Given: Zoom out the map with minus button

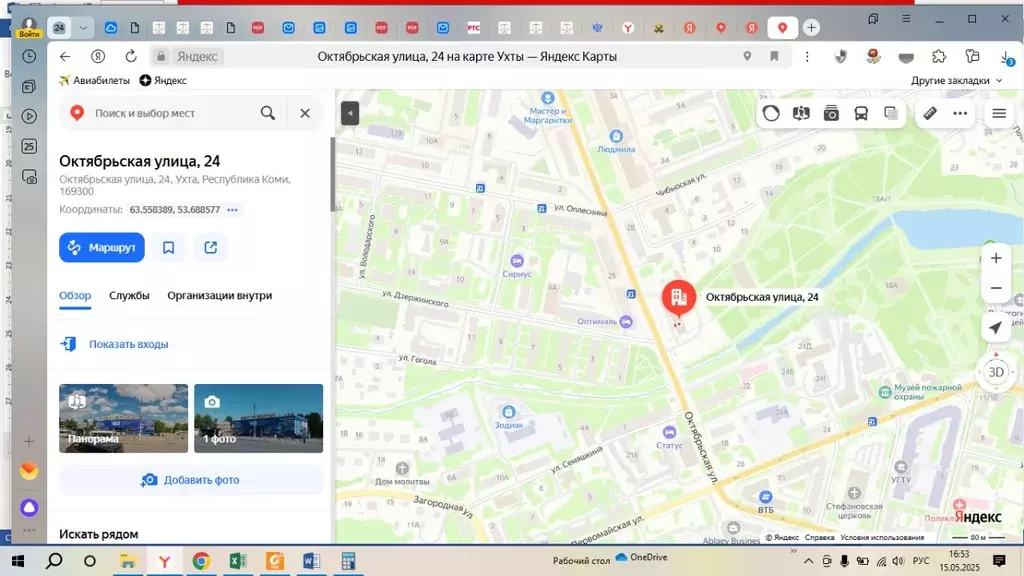Looking at the screenshot, I should 996,288.
